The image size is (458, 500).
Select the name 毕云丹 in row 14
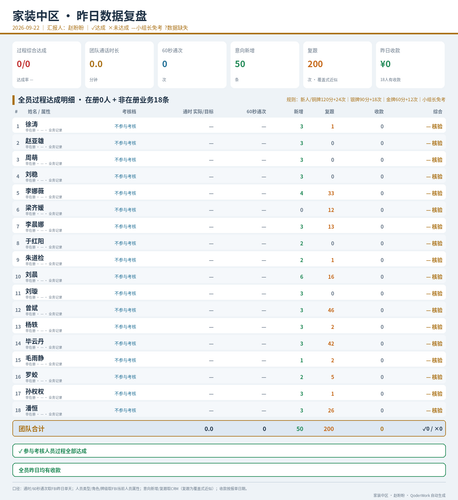[x=35, y=341]
